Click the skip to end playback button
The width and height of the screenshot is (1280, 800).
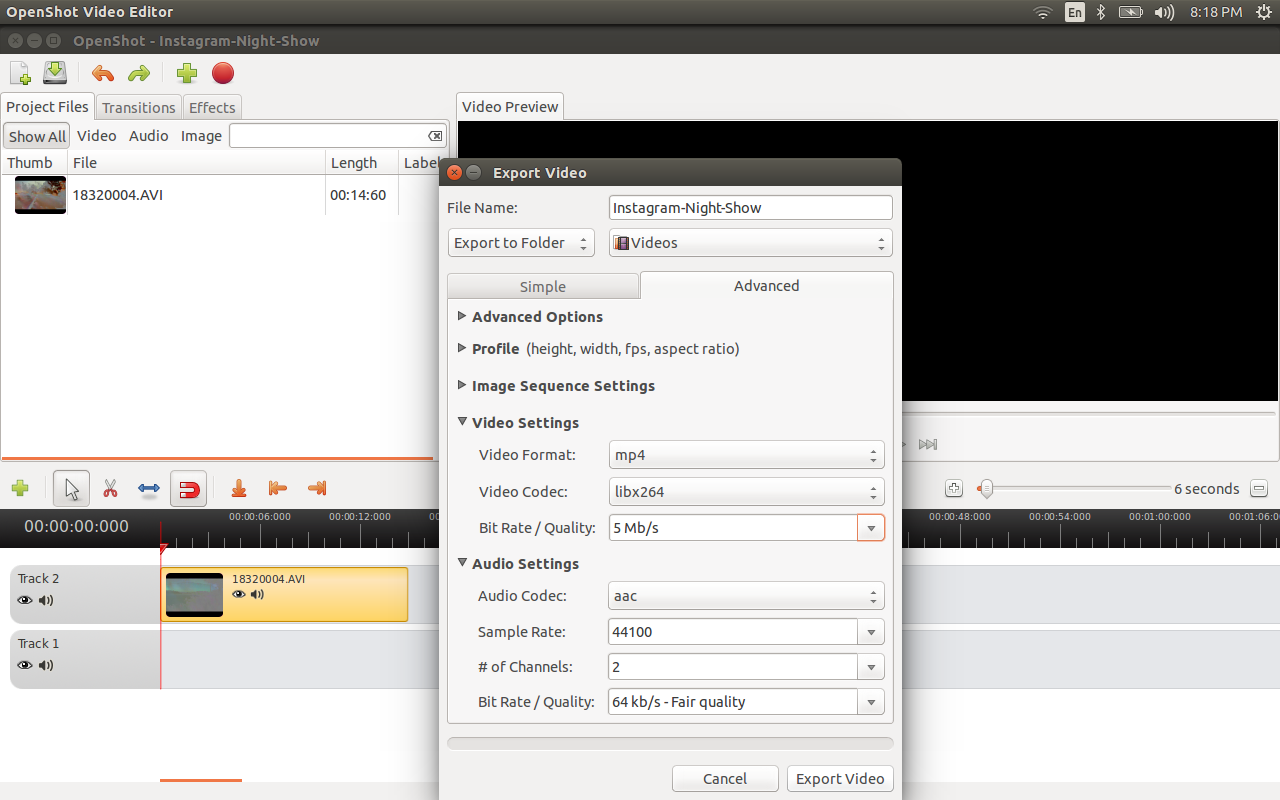pos(928,444)
